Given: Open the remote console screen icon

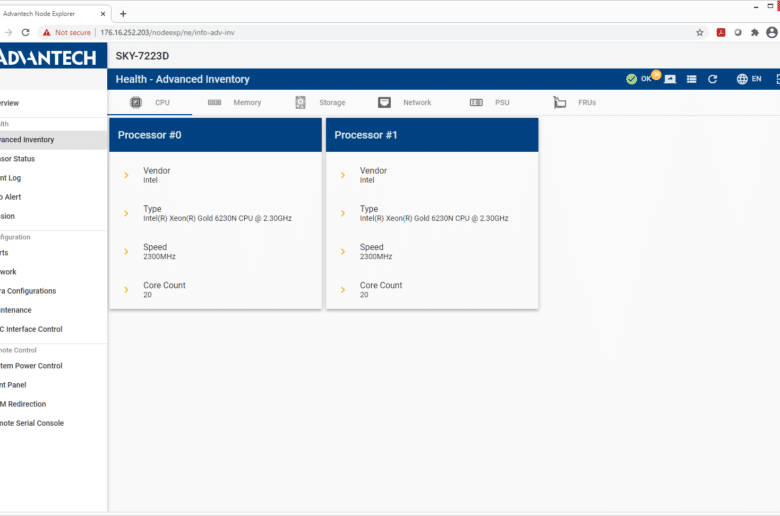Looking at the screenshot, I should [x=670, y=79].
